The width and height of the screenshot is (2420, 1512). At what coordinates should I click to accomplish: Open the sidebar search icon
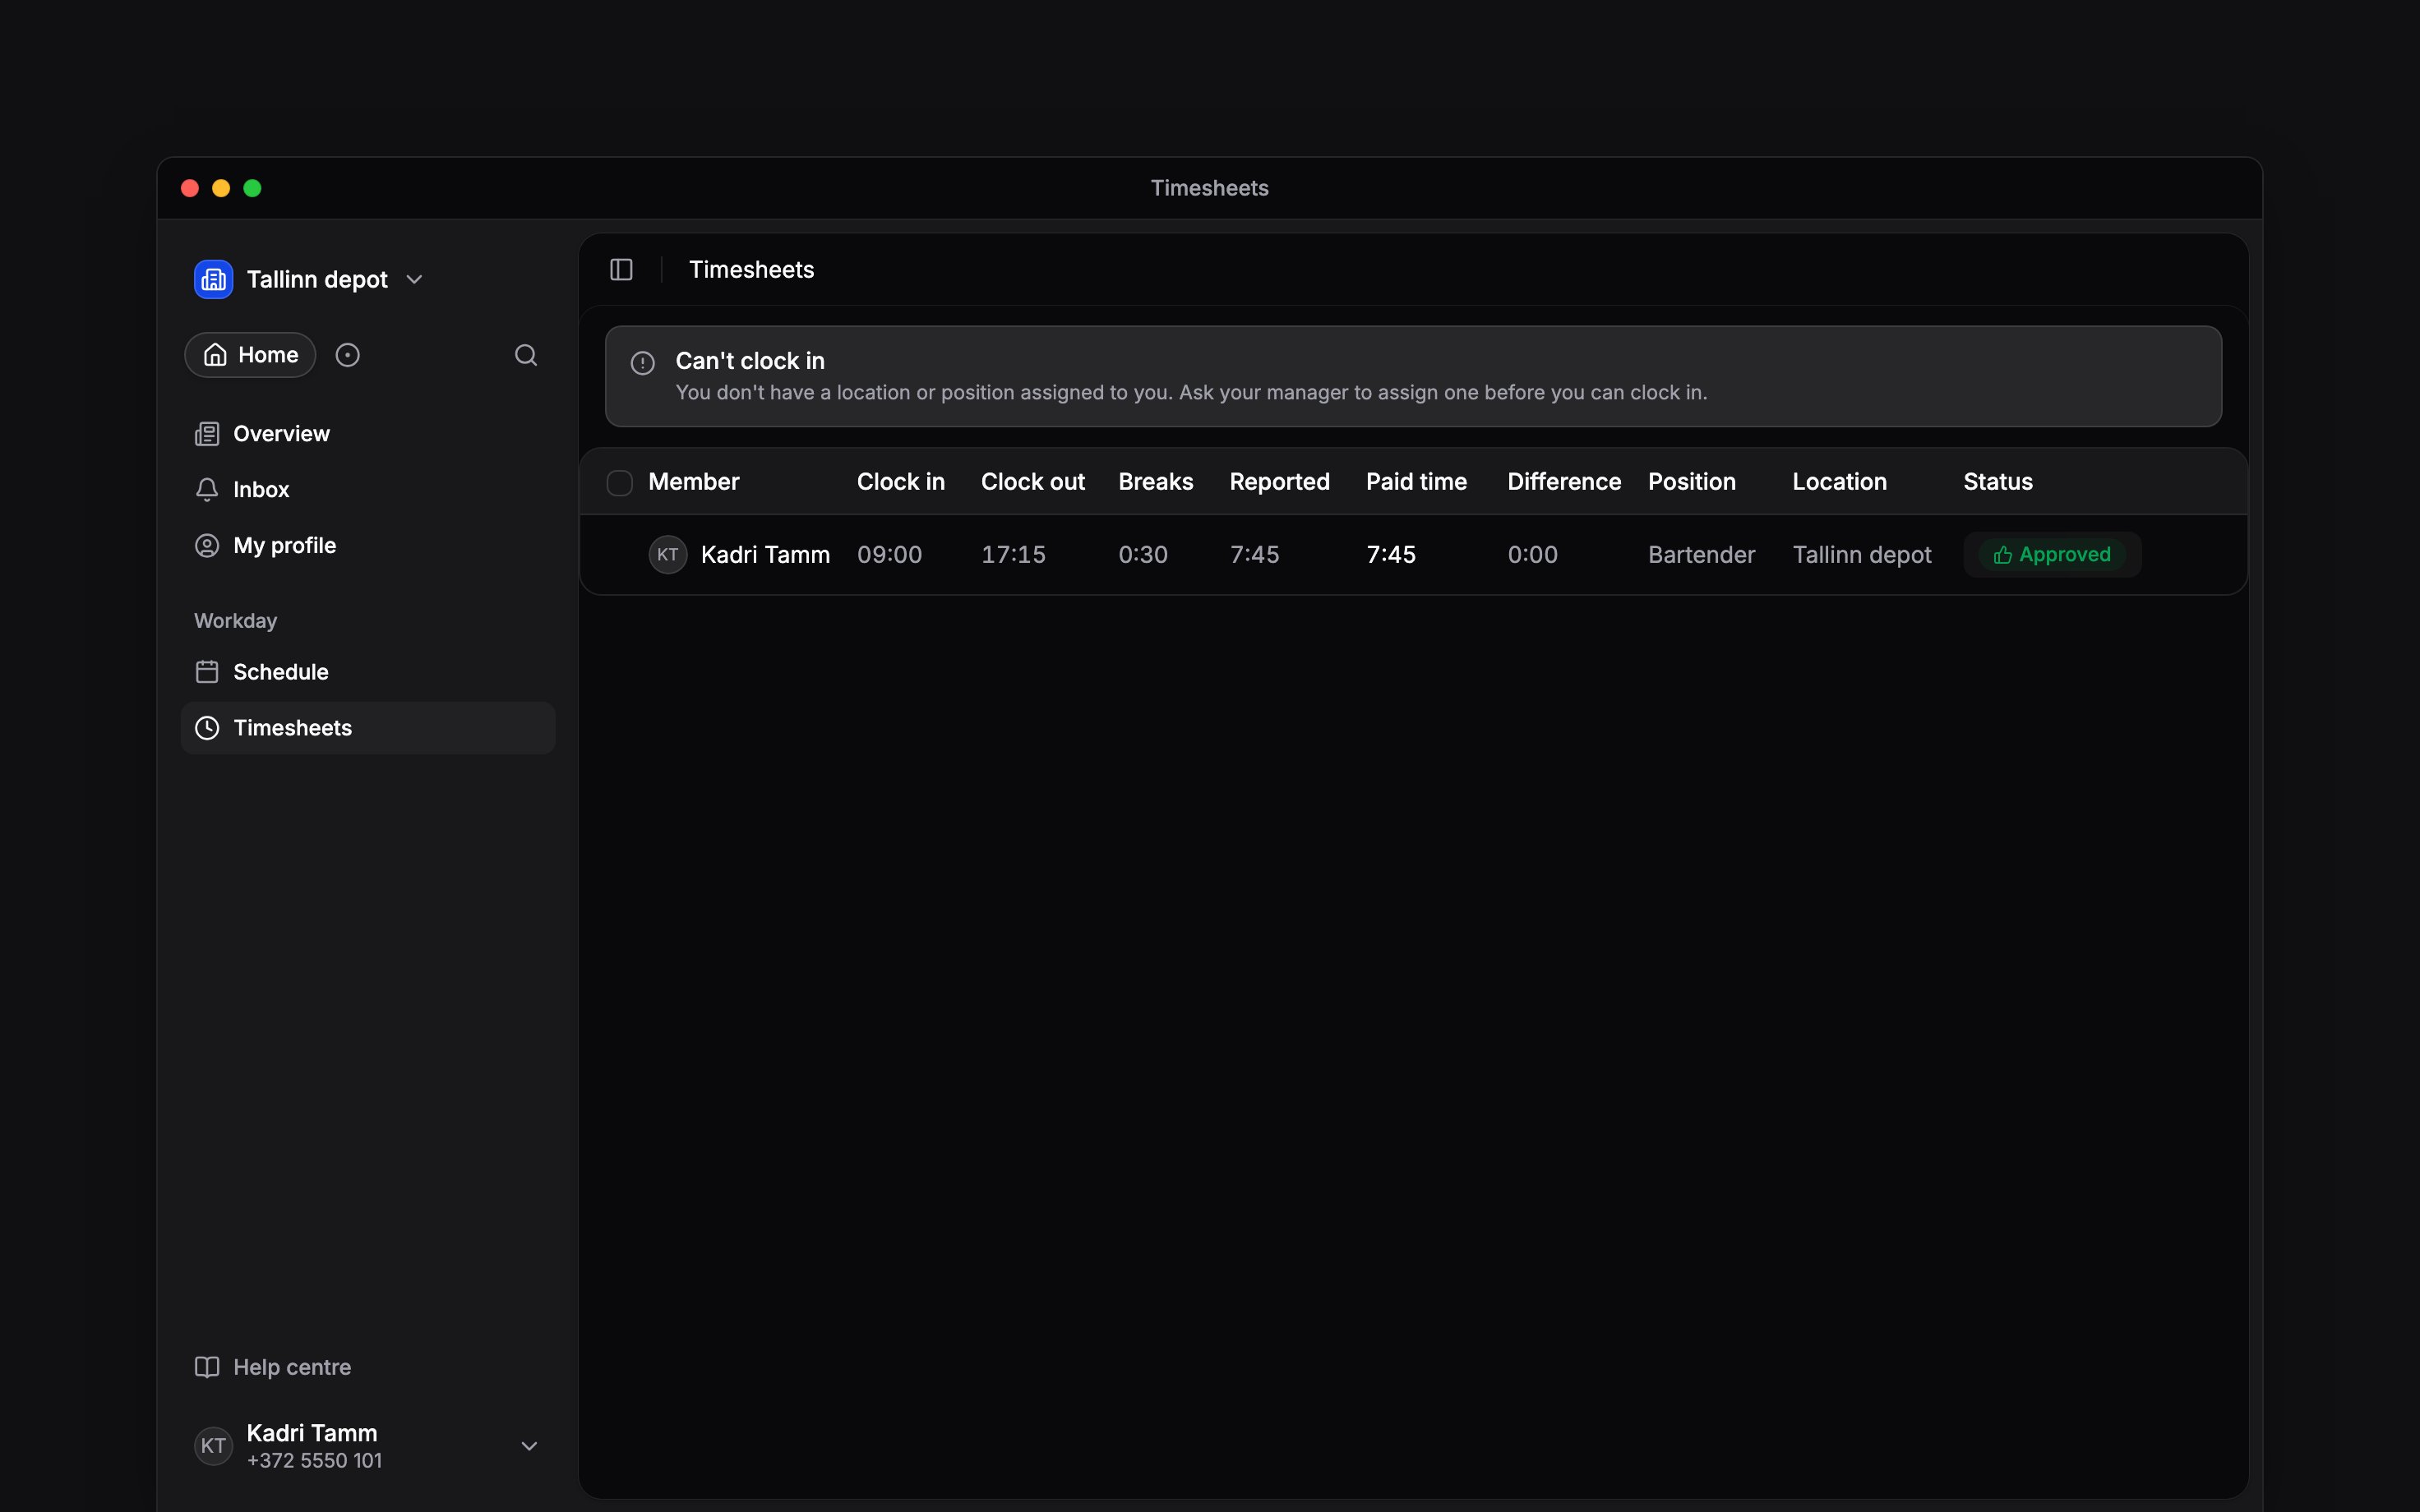[526, 355]
